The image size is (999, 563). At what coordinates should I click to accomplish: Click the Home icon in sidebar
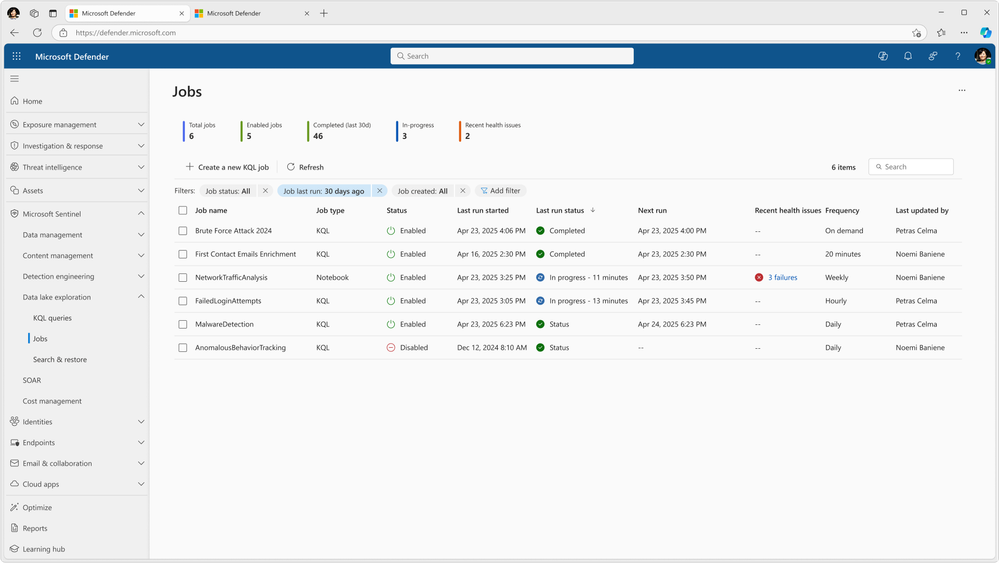click(15, 101)
